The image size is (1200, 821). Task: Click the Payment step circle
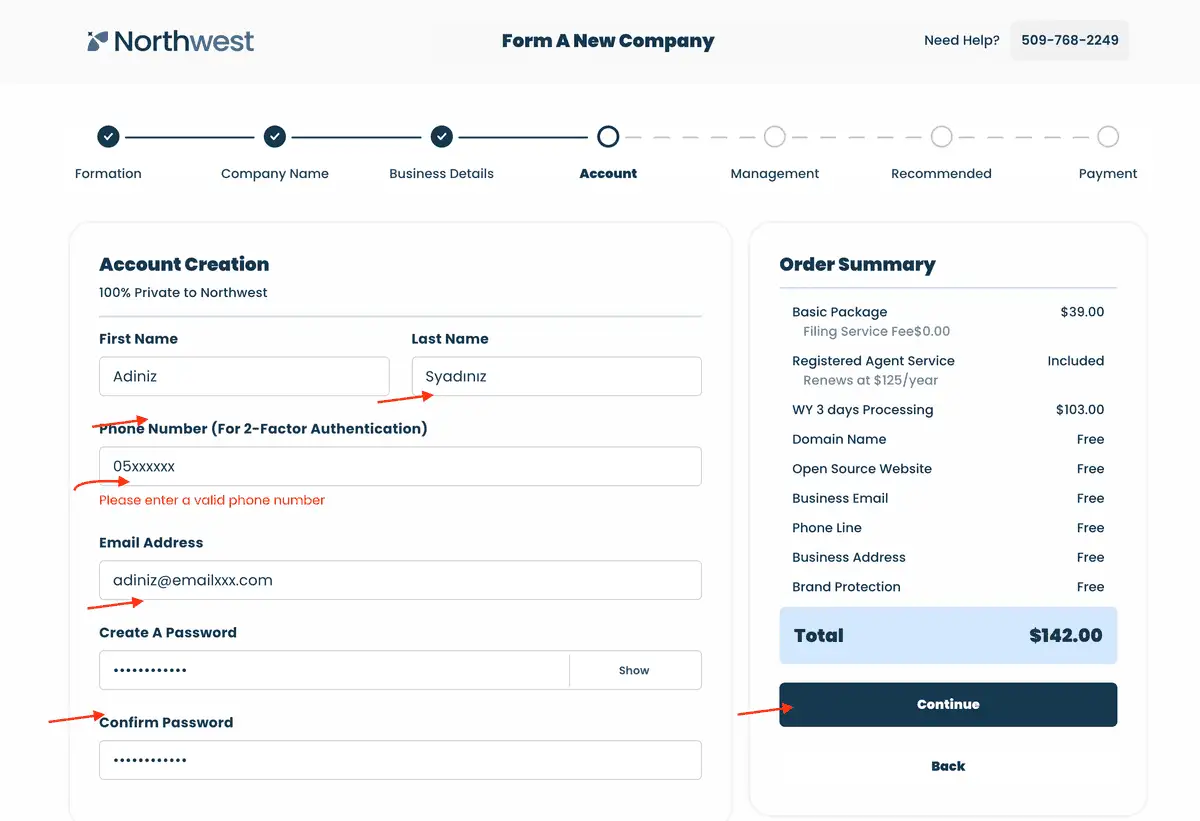click(1108, 137)
